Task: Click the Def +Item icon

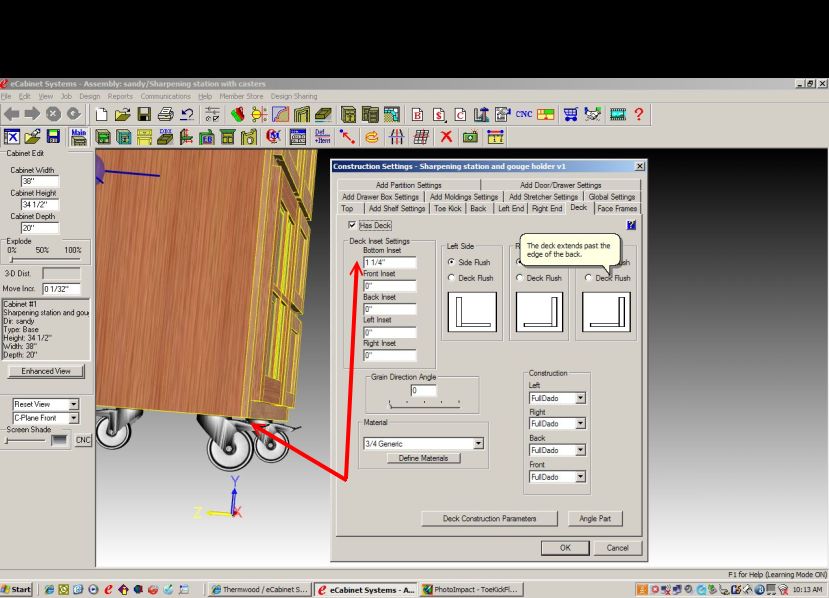Action: (323, 137)
